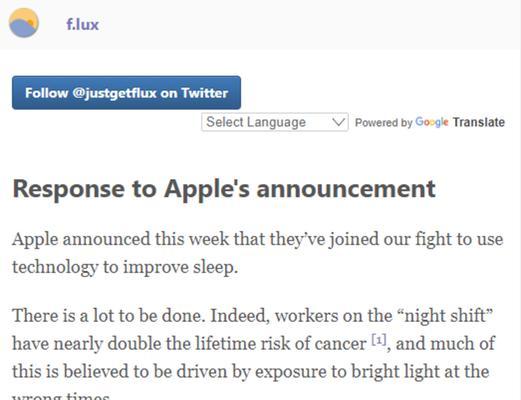Image resolution: width=521 pixels, height=400 pixels.
Task: Click the f.lux sunrise logo icon
Action: (24, 23)
